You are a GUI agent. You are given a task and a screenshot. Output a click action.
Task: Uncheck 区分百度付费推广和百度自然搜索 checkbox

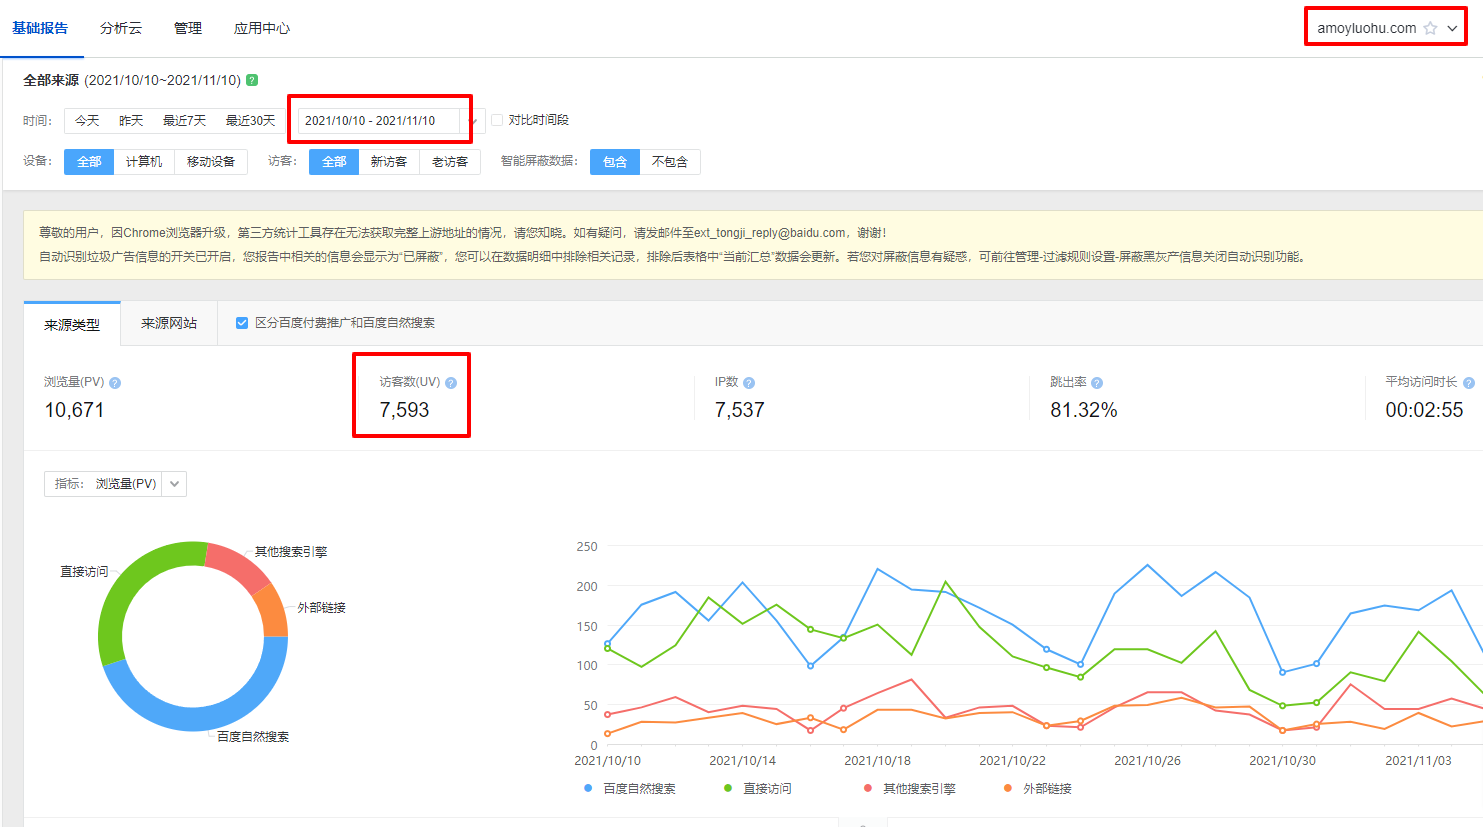click(x=242, y=323)
